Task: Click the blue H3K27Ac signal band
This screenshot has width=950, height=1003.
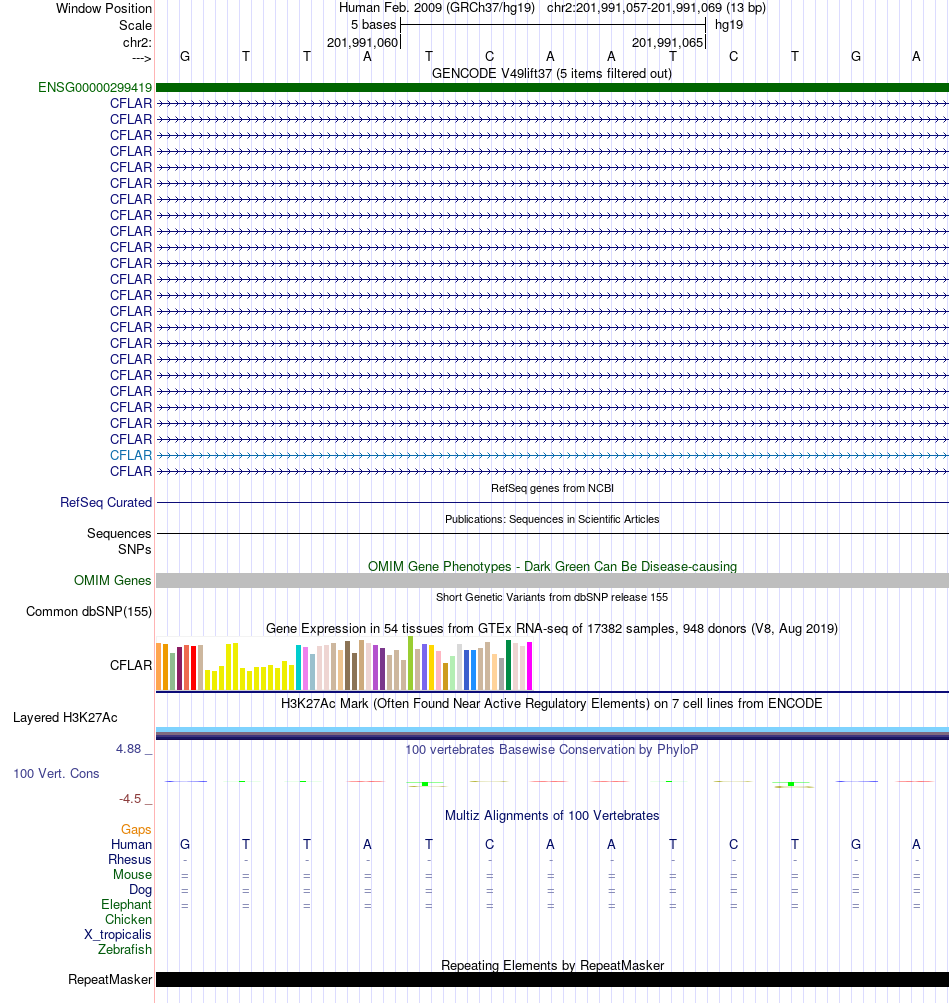Action: (x=552, y=733)
